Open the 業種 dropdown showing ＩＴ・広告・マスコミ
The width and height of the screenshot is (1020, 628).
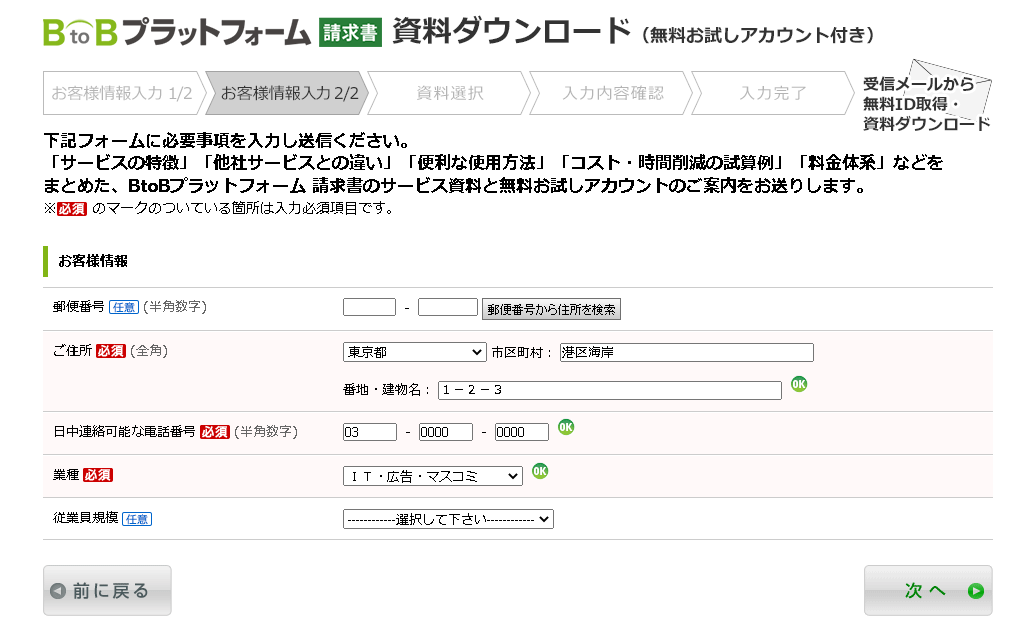(x=433, y=476)
